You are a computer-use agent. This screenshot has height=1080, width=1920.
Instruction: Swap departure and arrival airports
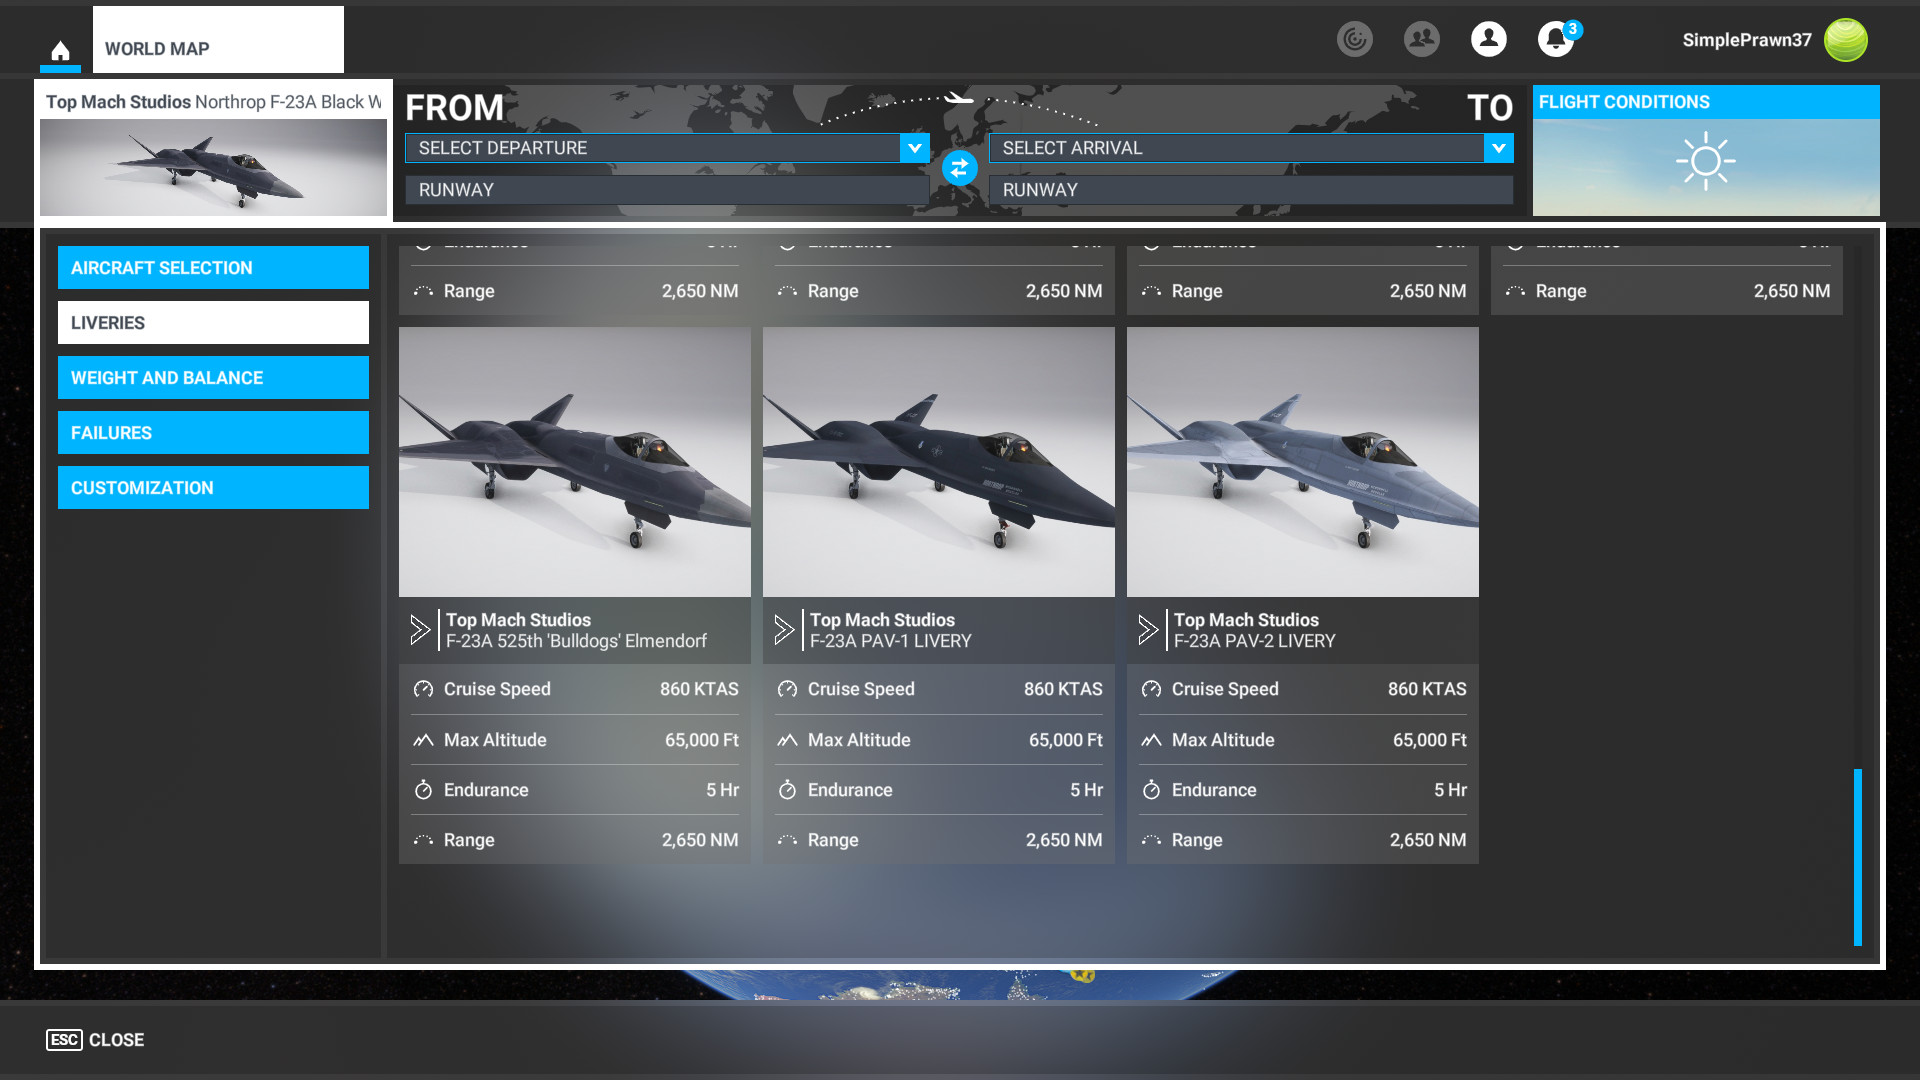(959, 168)
